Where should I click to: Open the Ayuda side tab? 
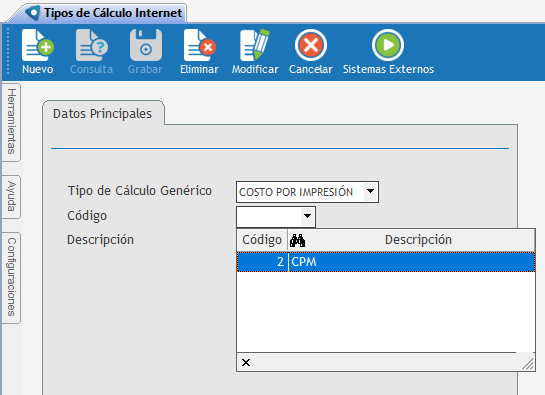tap(11, 197)
